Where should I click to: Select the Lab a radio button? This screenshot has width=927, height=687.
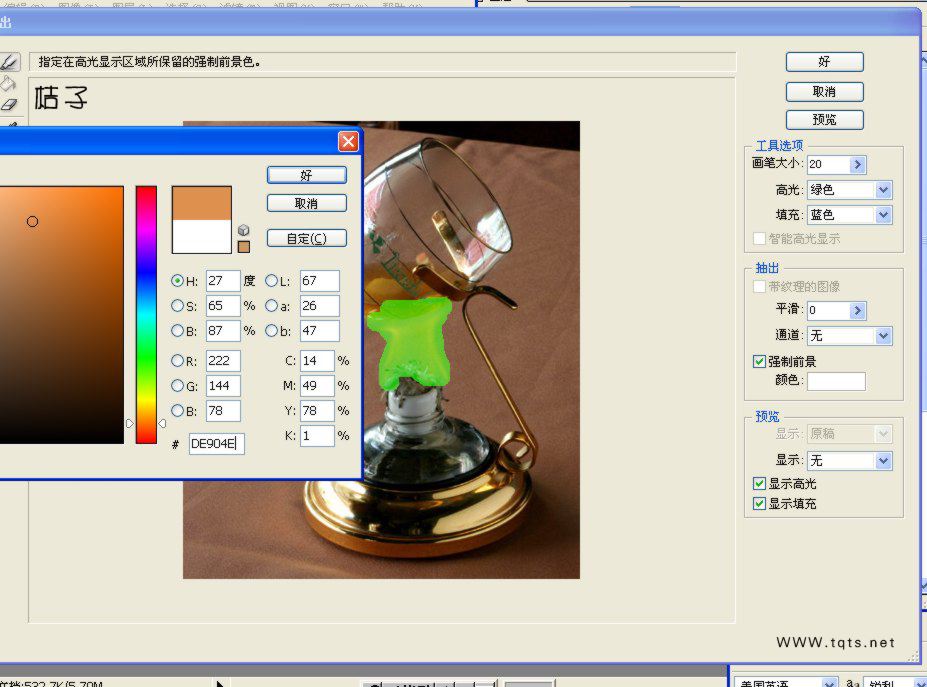click(271, 306)
